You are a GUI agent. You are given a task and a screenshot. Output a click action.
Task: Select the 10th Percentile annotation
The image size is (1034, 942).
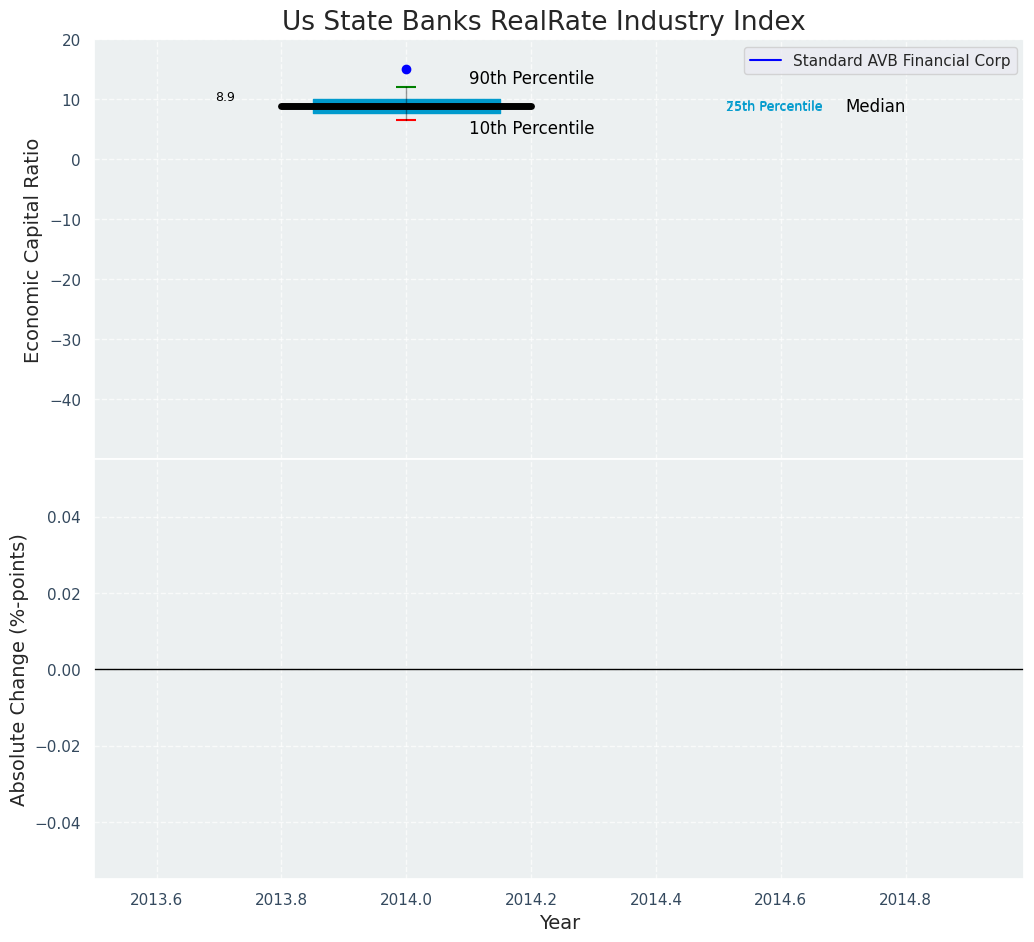(x=531, y=128)
